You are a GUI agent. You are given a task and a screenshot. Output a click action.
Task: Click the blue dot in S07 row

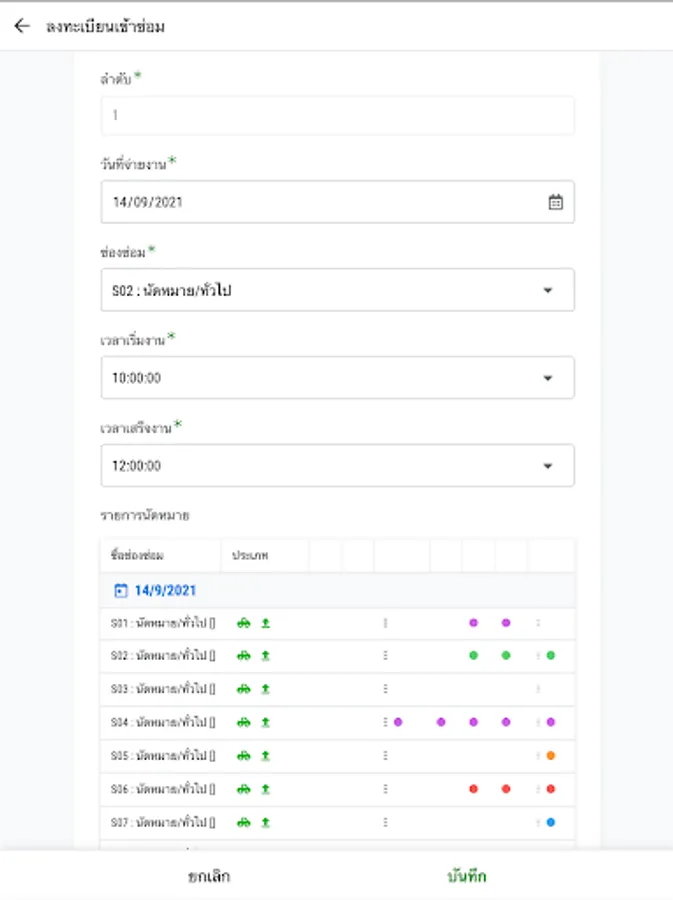coord(551,823)
